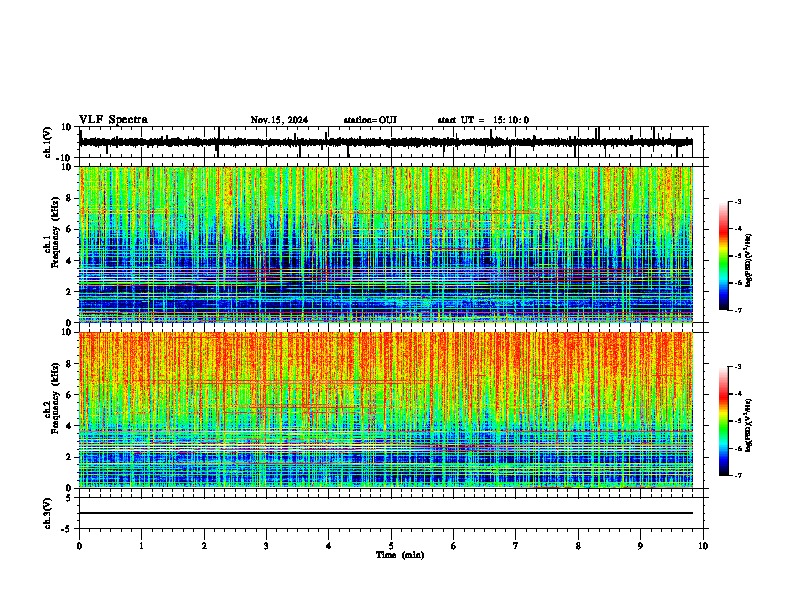This screenshot has width=792, height=612.
Task: Click the "ch.1(V)" waveform axis label
Action: click(48, 142)
